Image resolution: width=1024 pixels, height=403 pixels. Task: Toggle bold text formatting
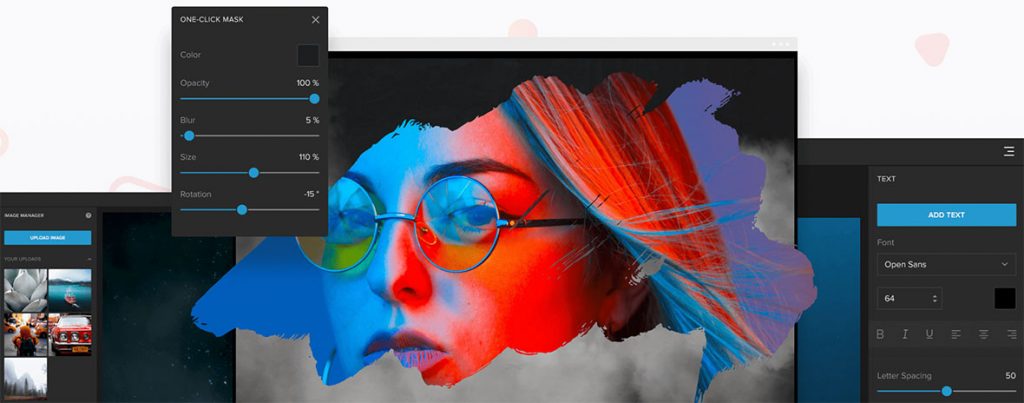coord(881,334)
